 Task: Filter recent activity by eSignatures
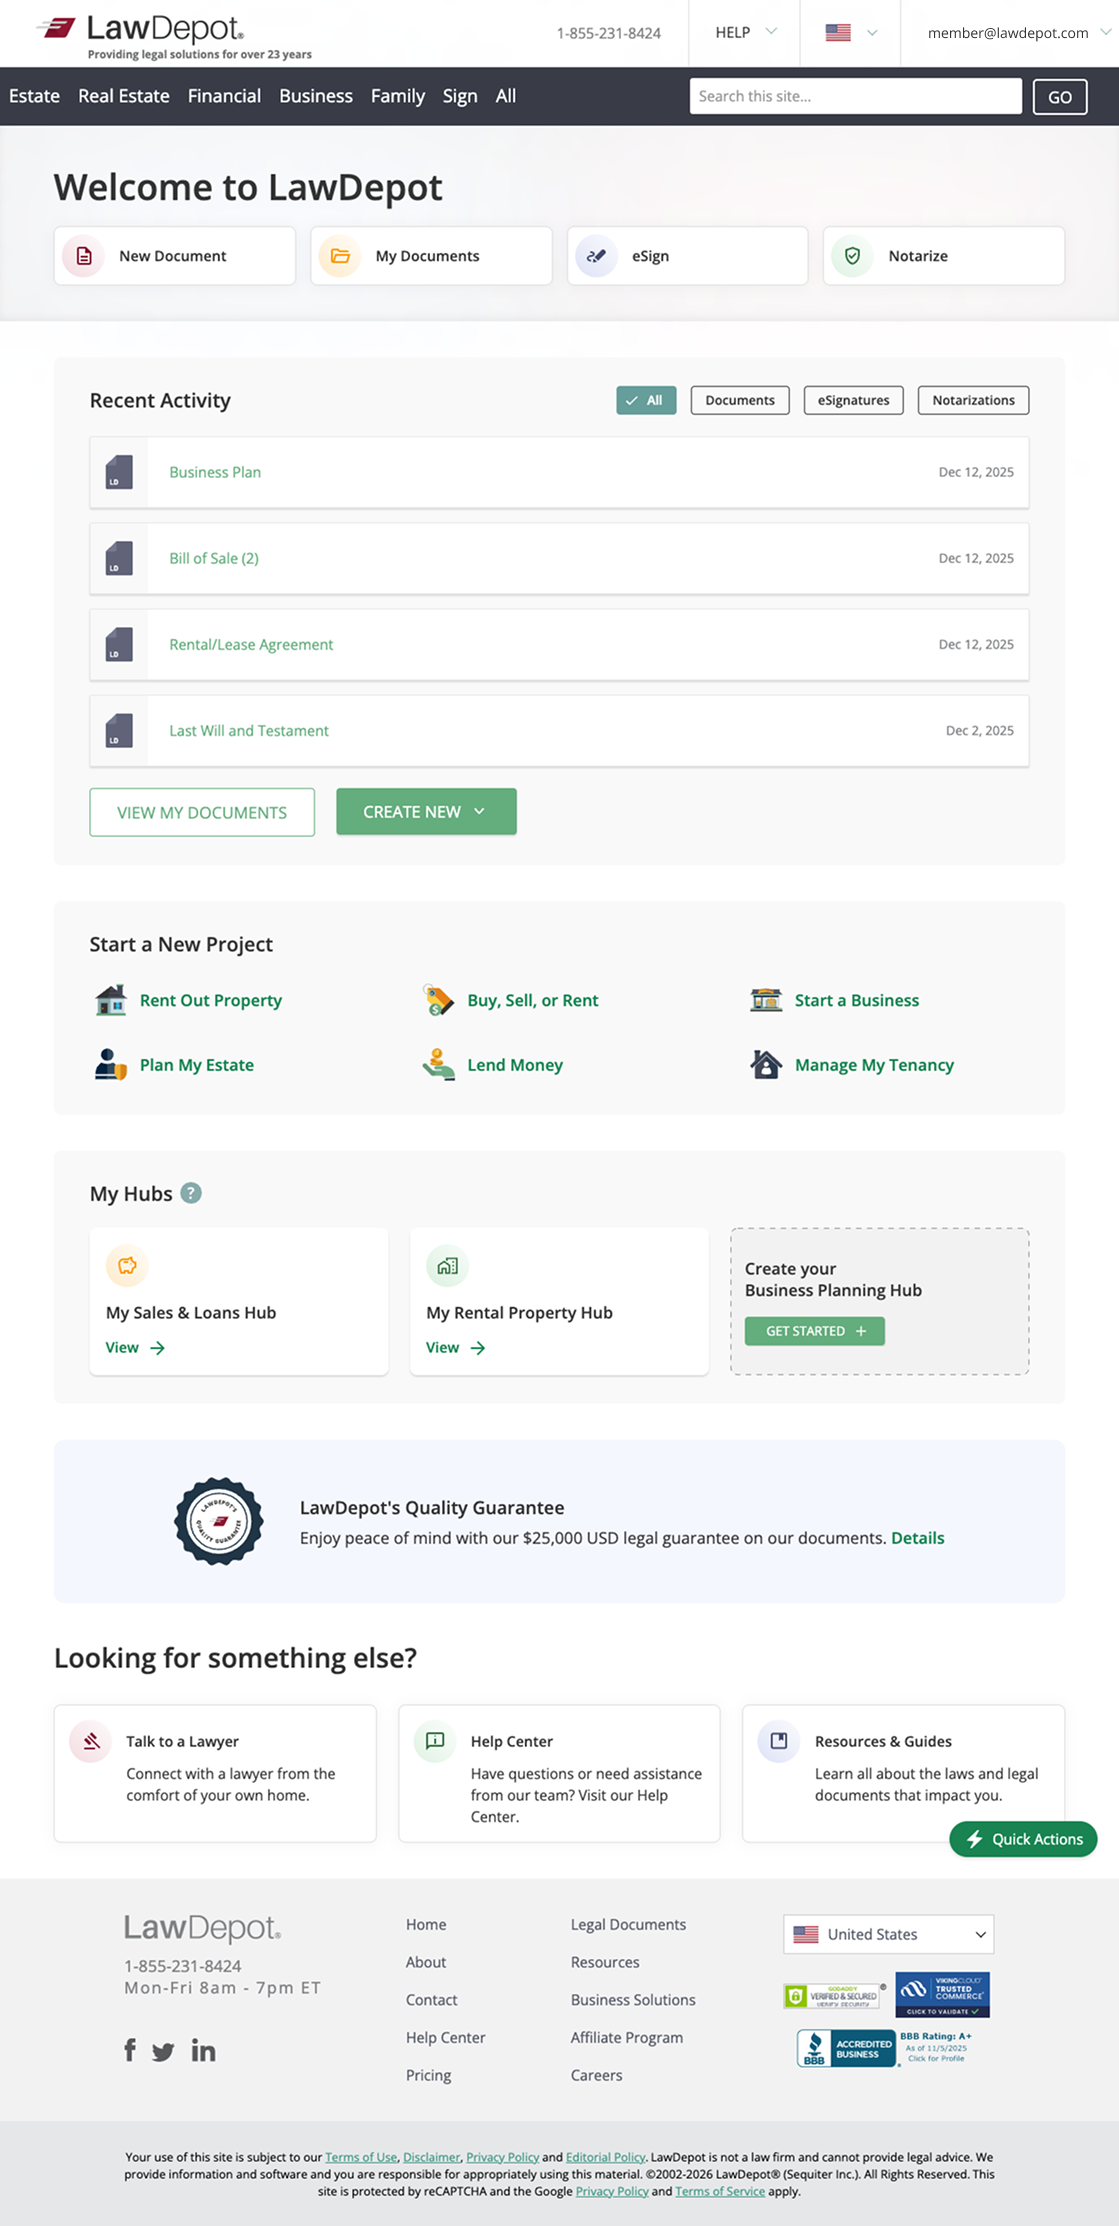click(x=853, y=400)
